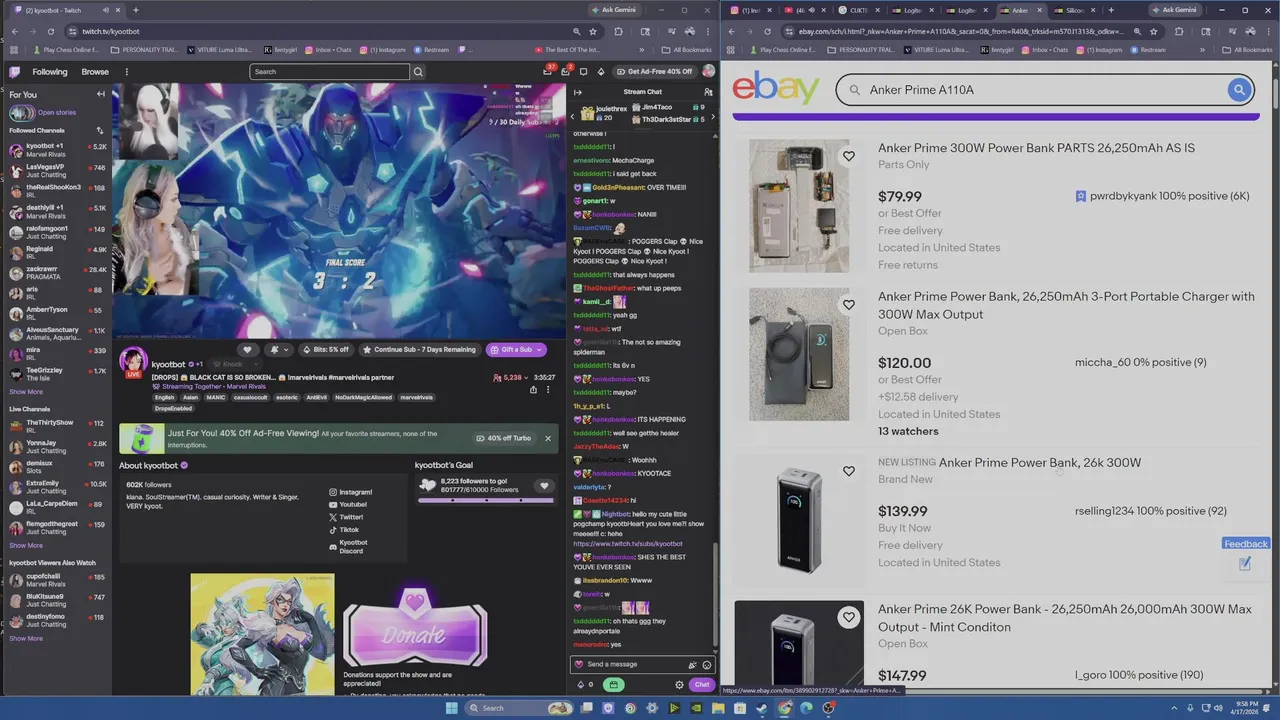The image size is (1280, 720).
Task: Click Get Ad-Free 40% Off button
Action: pyautogui.click(x=654, y=71)
